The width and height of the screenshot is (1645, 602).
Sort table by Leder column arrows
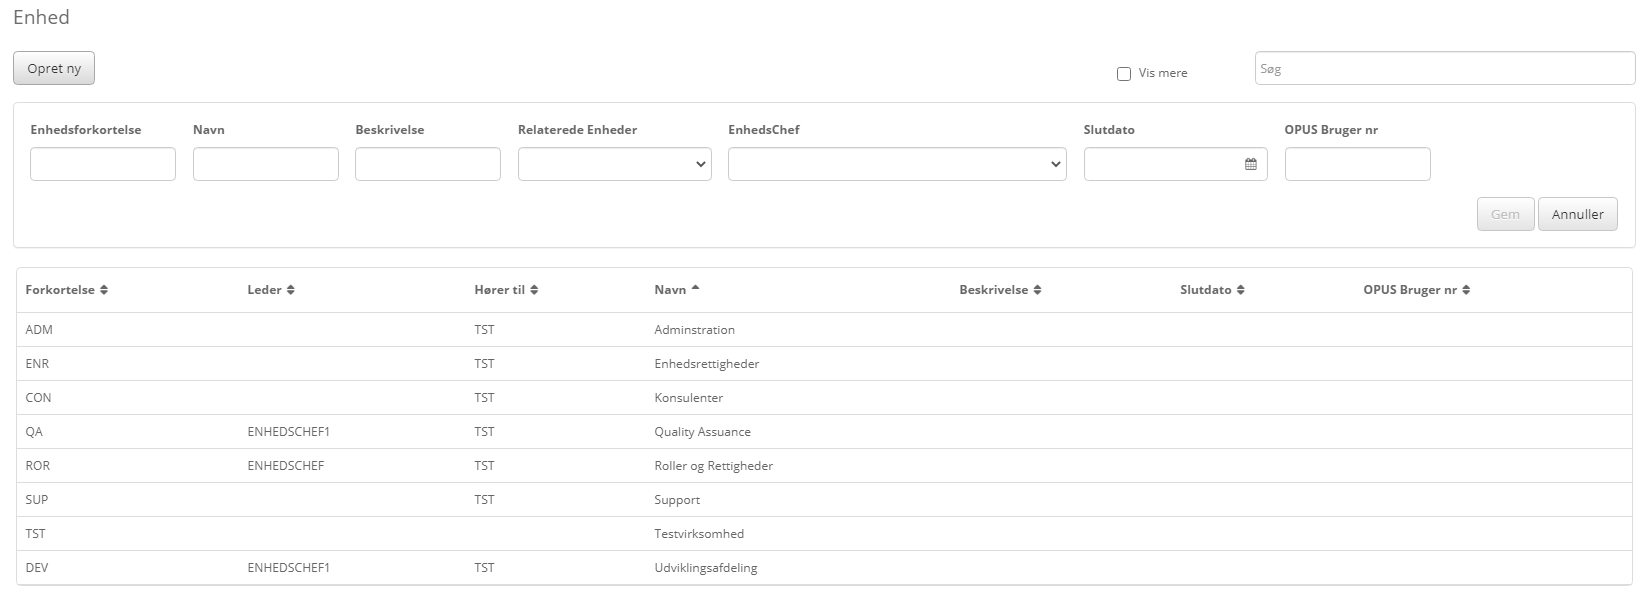point(291,290)
